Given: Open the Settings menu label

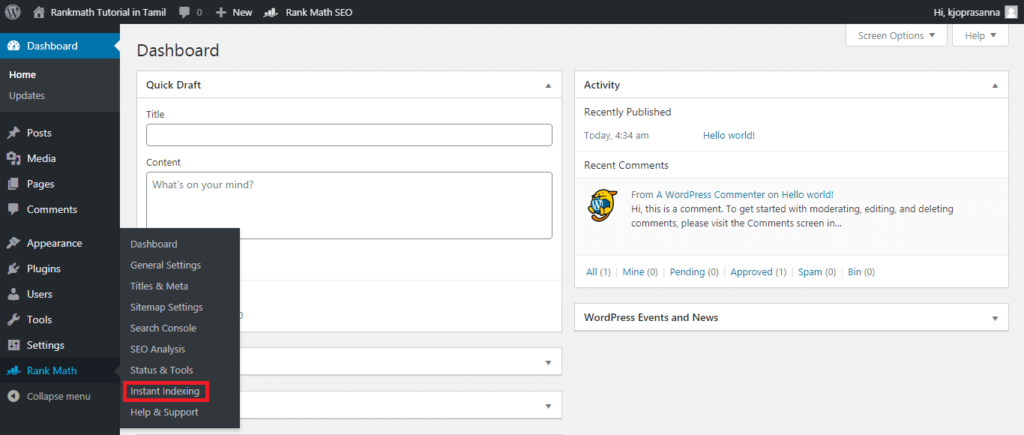Looking at the screenshot, I should [x=46, y=346].
